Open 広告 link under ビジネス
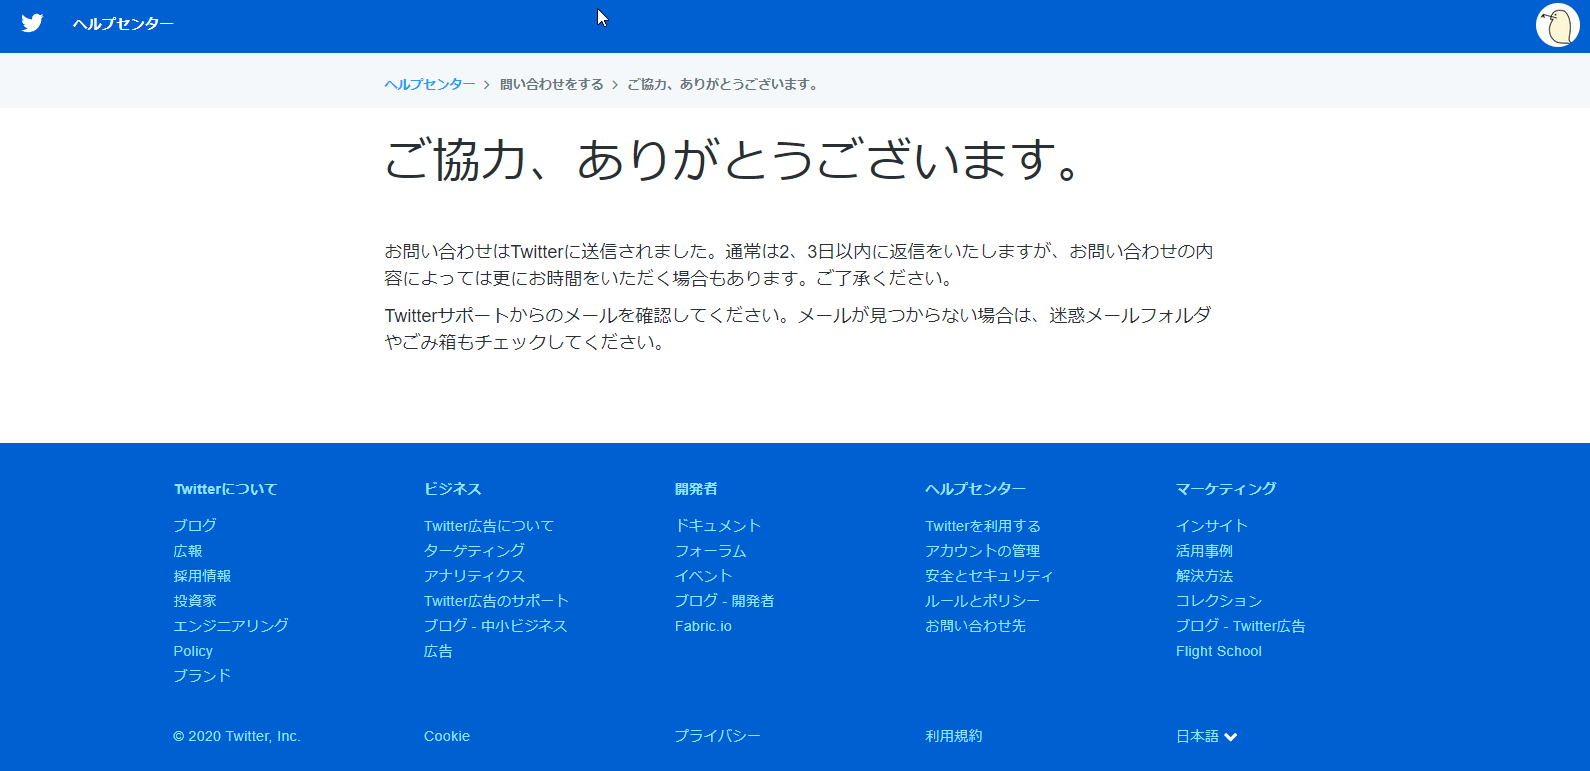 click(x=438, y=651)
